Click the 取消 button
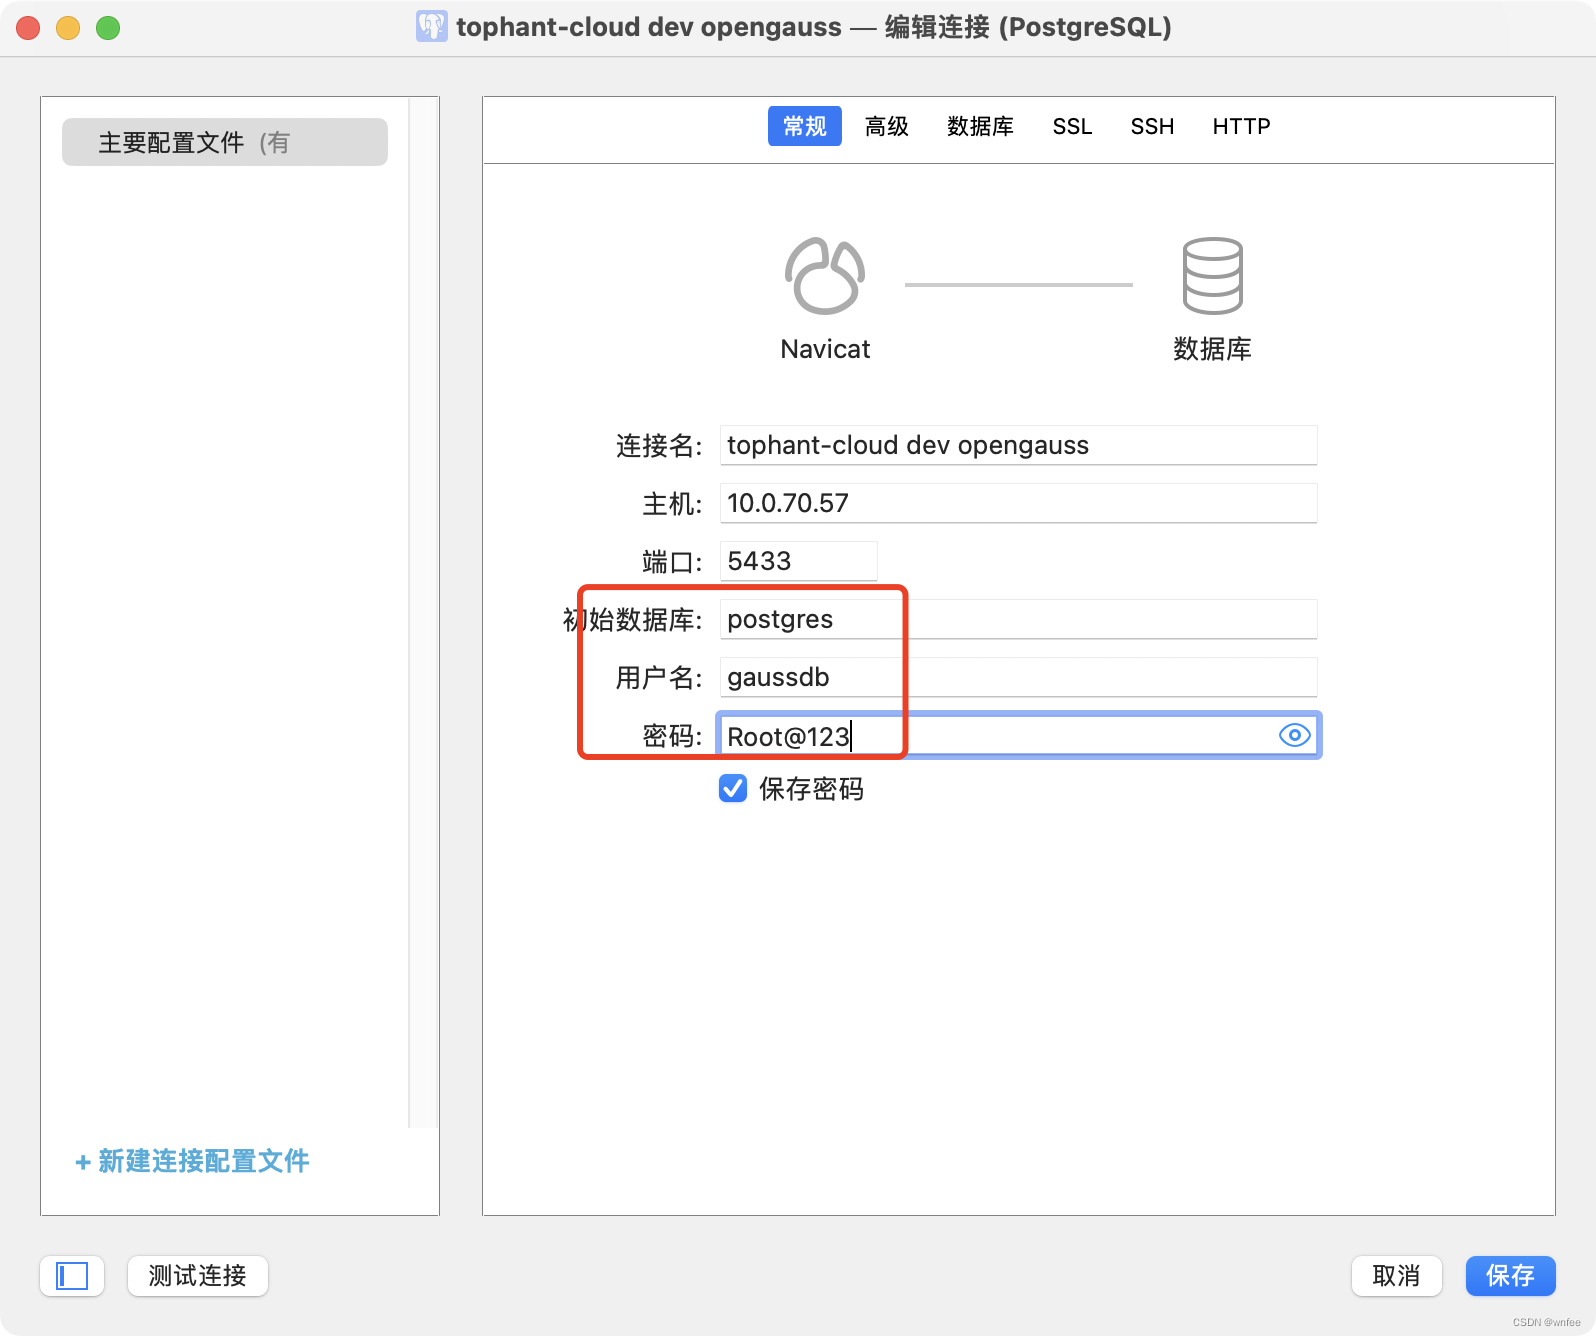Screen dimensions: 1596x1336 pyautogui.click(x=1396, y=1276)
